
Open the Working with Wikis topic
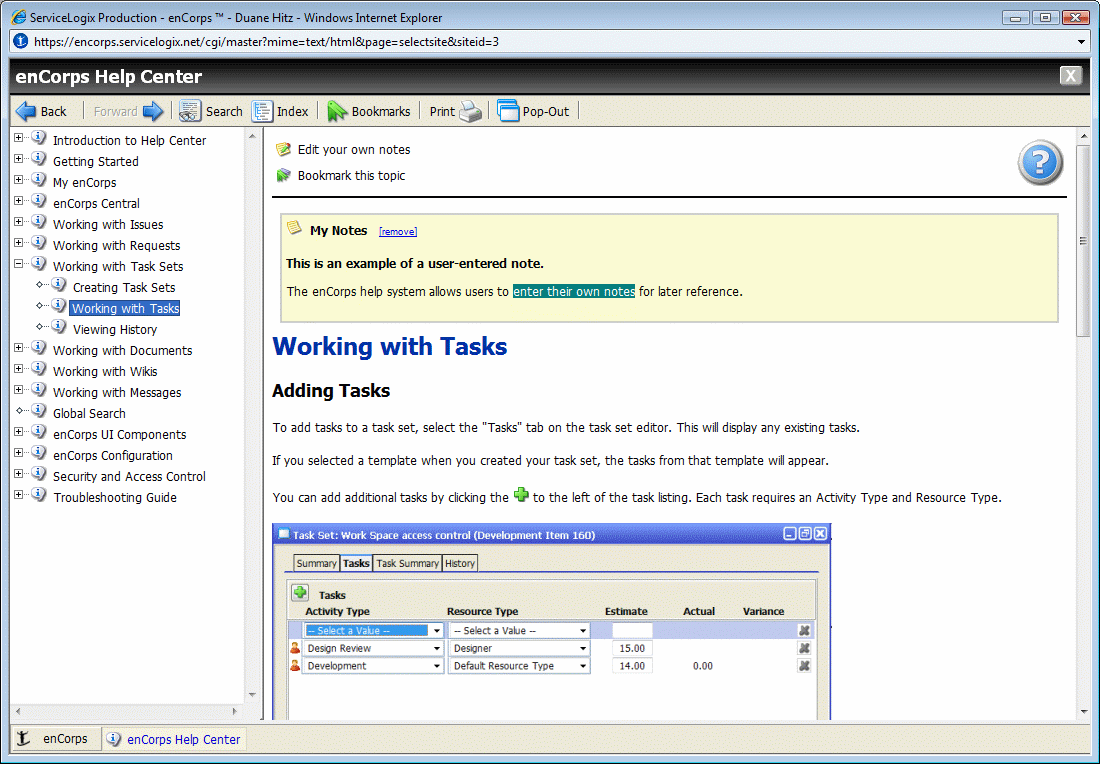point(105,372)
